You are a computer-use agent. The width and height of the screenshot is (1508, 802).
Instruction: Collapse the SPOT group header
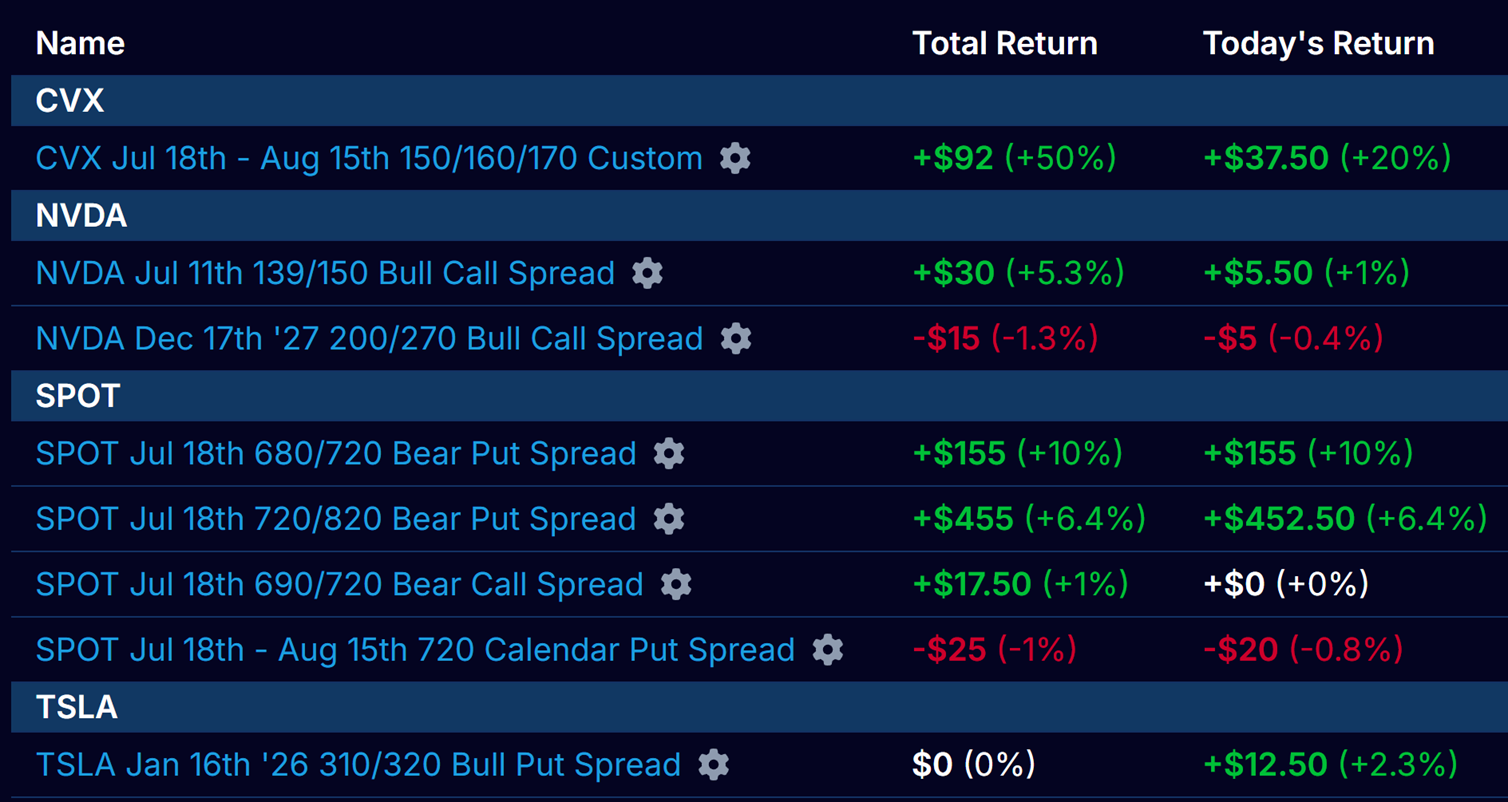point(78,396)
